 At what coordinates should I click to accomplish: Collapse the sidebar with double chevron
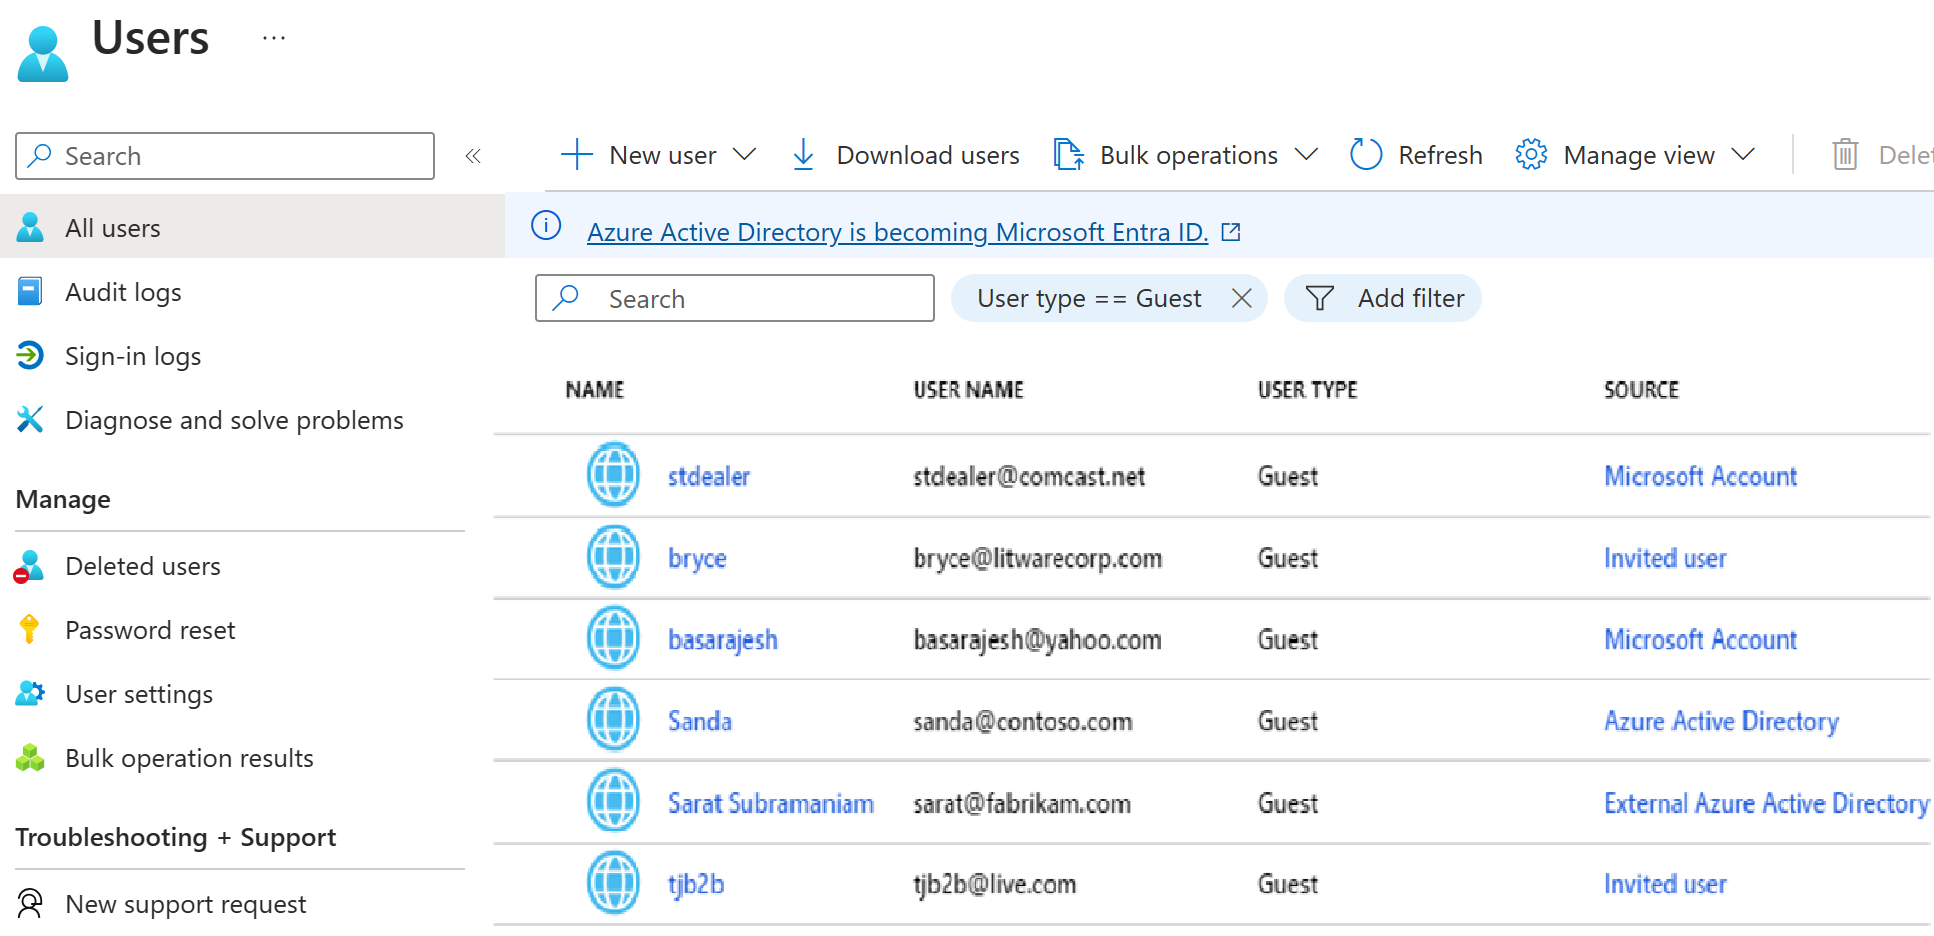473,156
